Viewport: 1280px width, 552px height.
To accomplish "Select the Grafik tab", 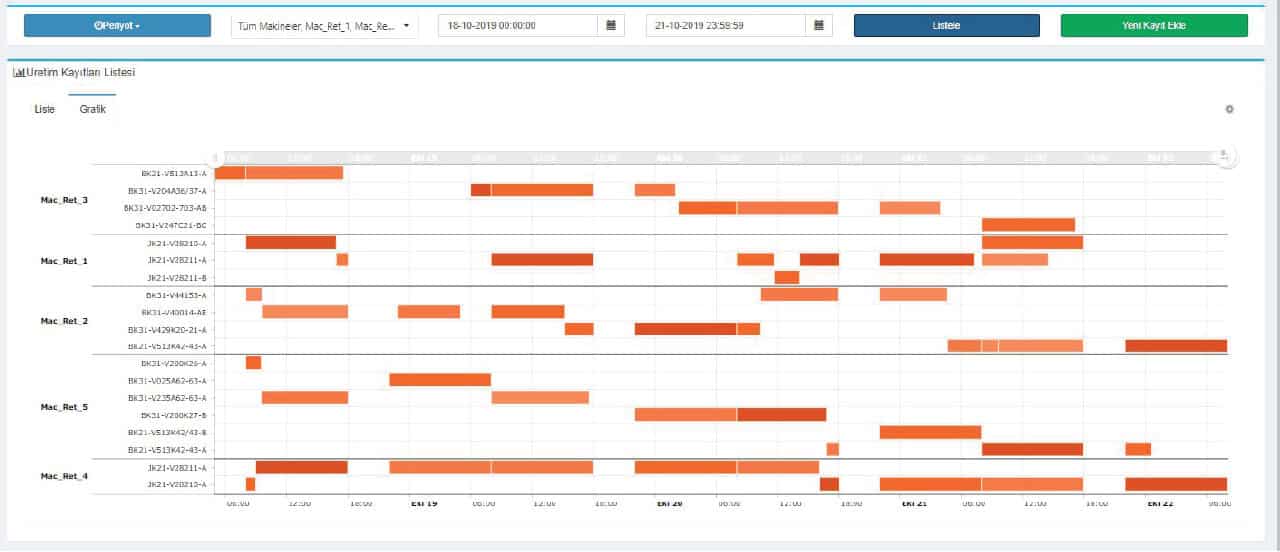I will pos(93,109).
